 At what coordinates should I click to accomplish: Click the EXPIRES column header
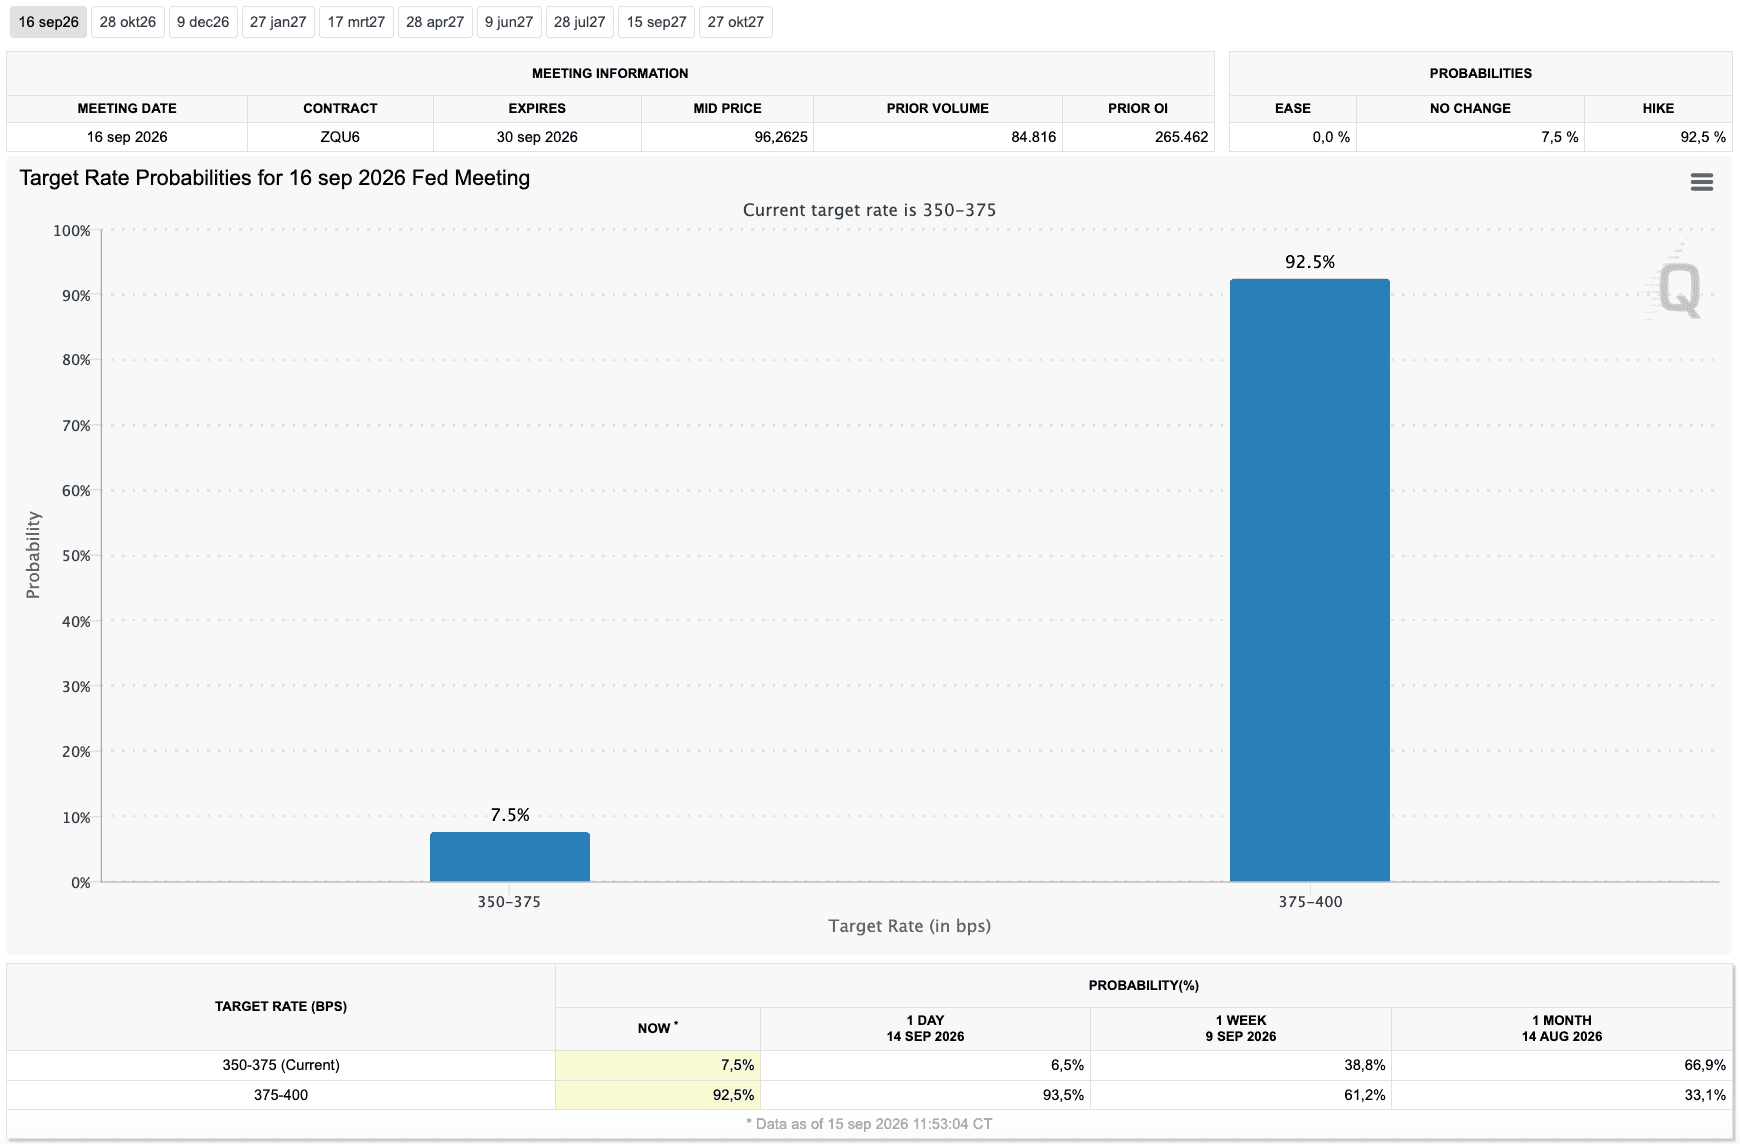(537, 108)
